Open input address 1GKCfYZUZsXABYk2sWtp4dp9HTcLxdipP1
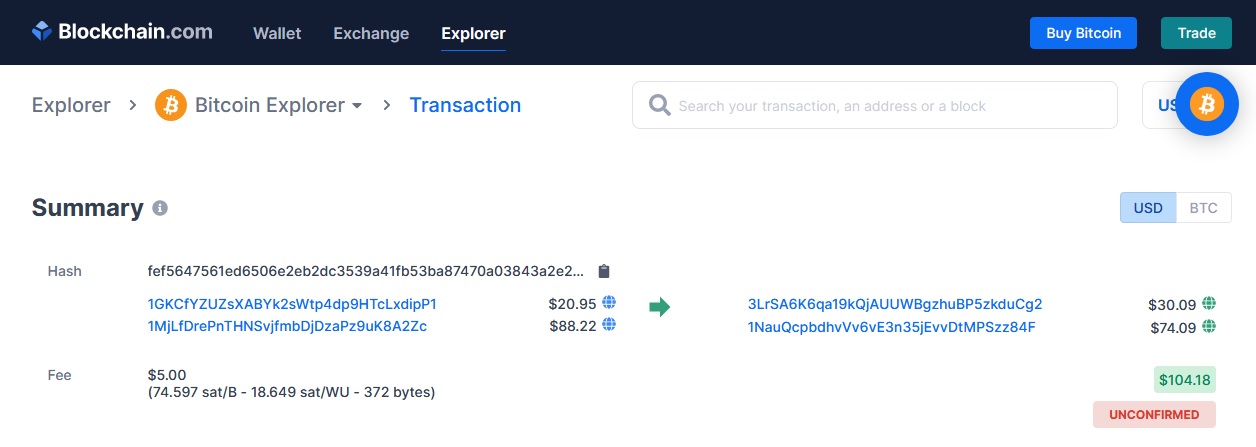The width and height of the screenshot is (1256, 447). click(x=292, y=304)
